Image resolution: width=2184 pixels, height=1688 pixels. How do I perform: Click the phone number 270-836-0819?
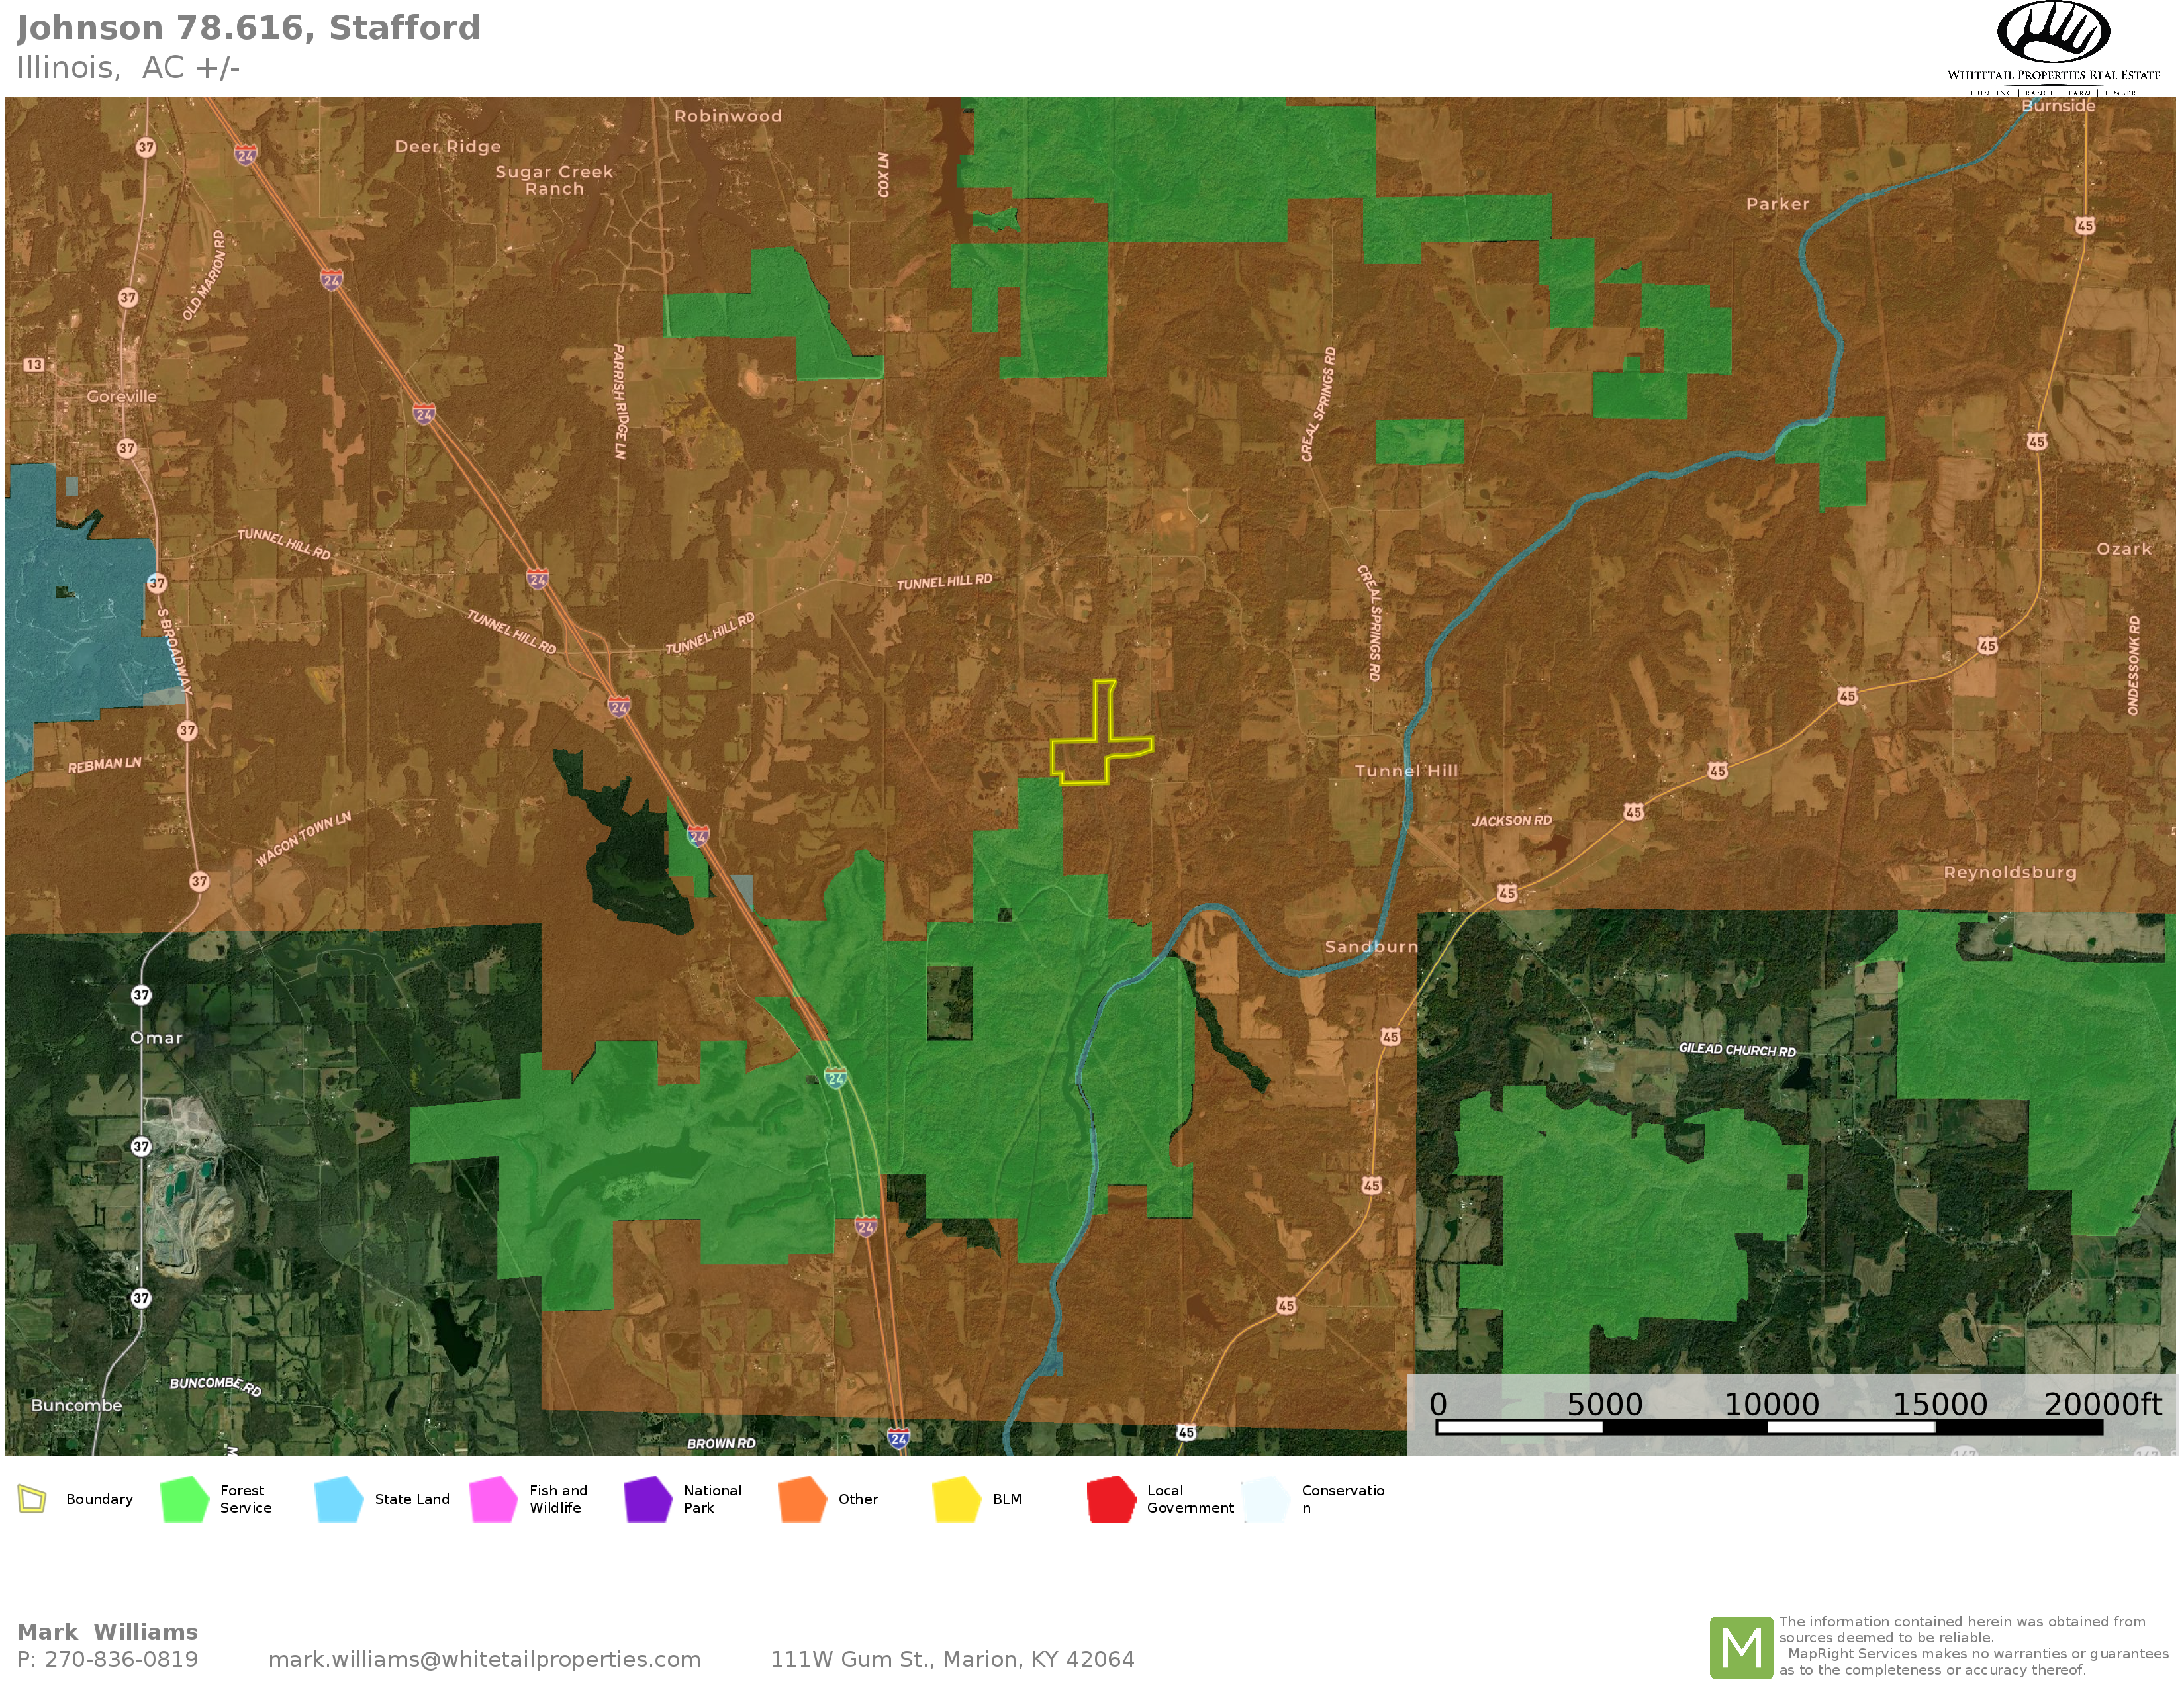point(121,1659)
